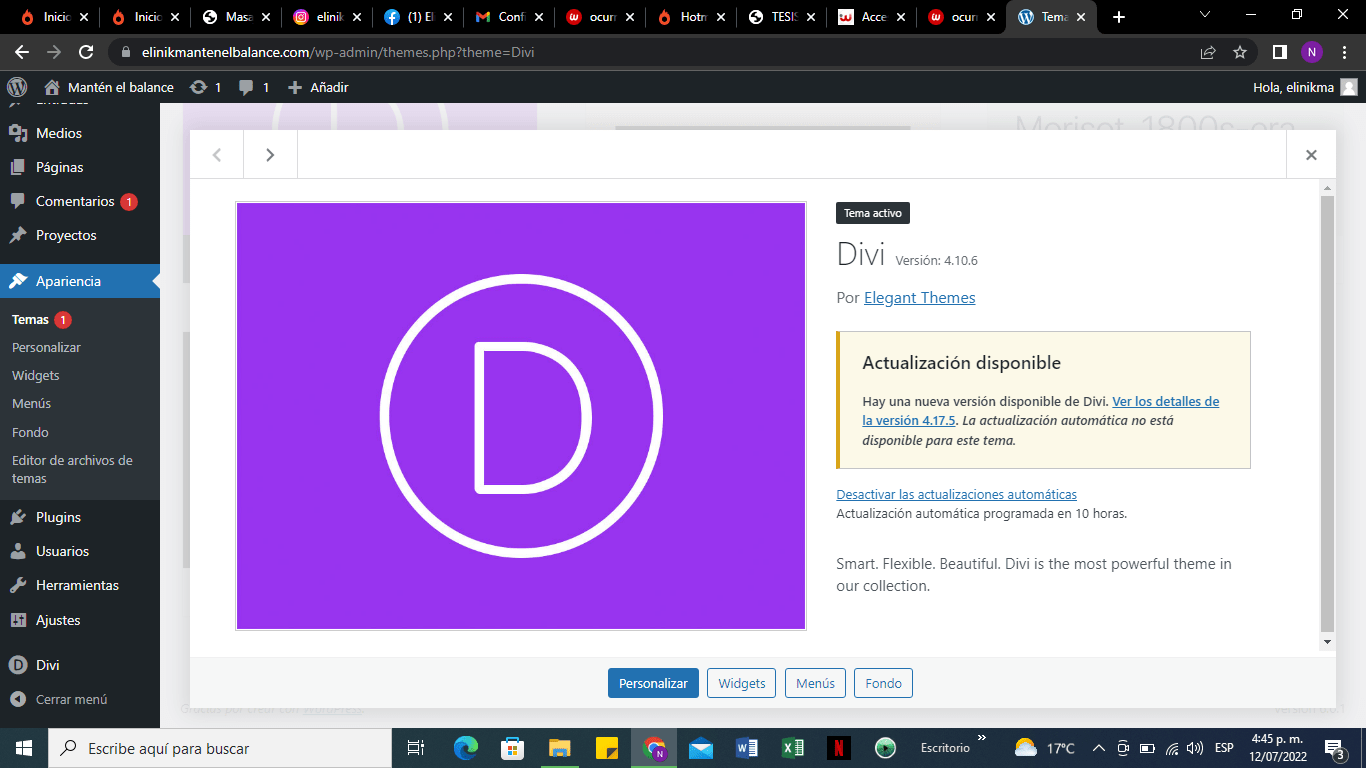Show the next theme with right chevron

270,155
